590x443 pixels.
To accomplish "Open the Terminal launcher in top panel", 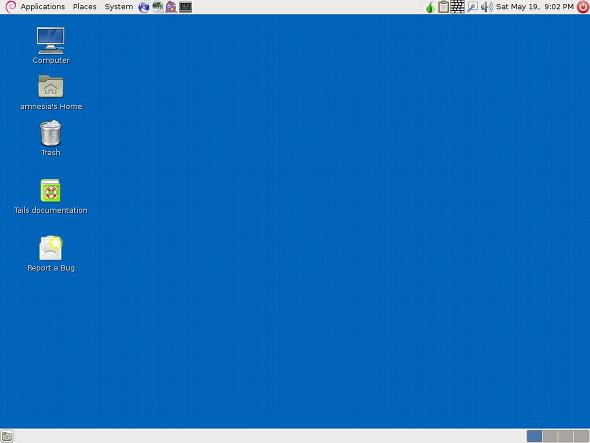I will [x=185, y=7].
